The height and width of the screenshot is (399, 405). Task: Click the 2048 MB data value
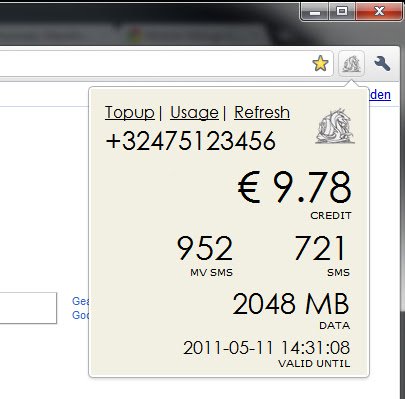click(x=291, y=304)
